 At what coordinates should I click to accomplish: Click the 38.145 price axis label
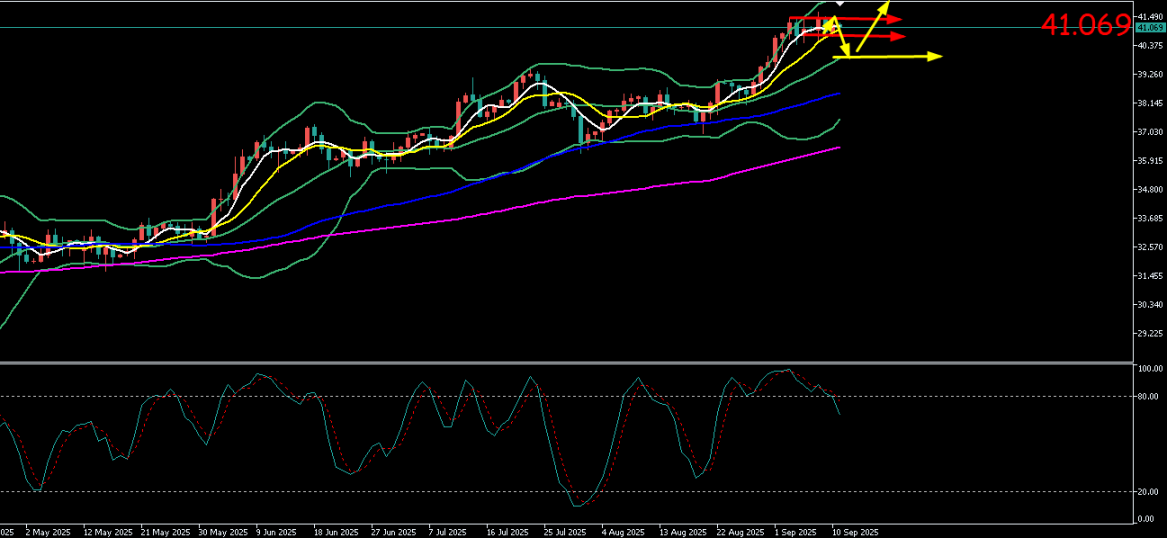[1151, 103]
